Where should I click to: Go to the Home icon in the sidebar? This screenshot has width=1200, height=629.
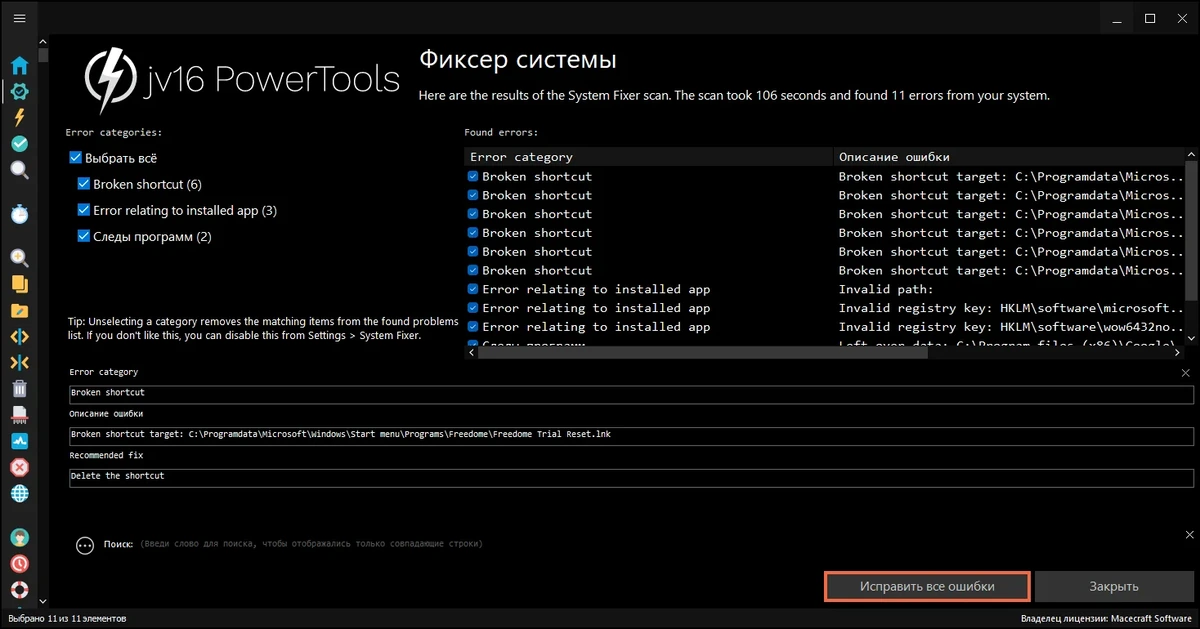coord(19,66)
